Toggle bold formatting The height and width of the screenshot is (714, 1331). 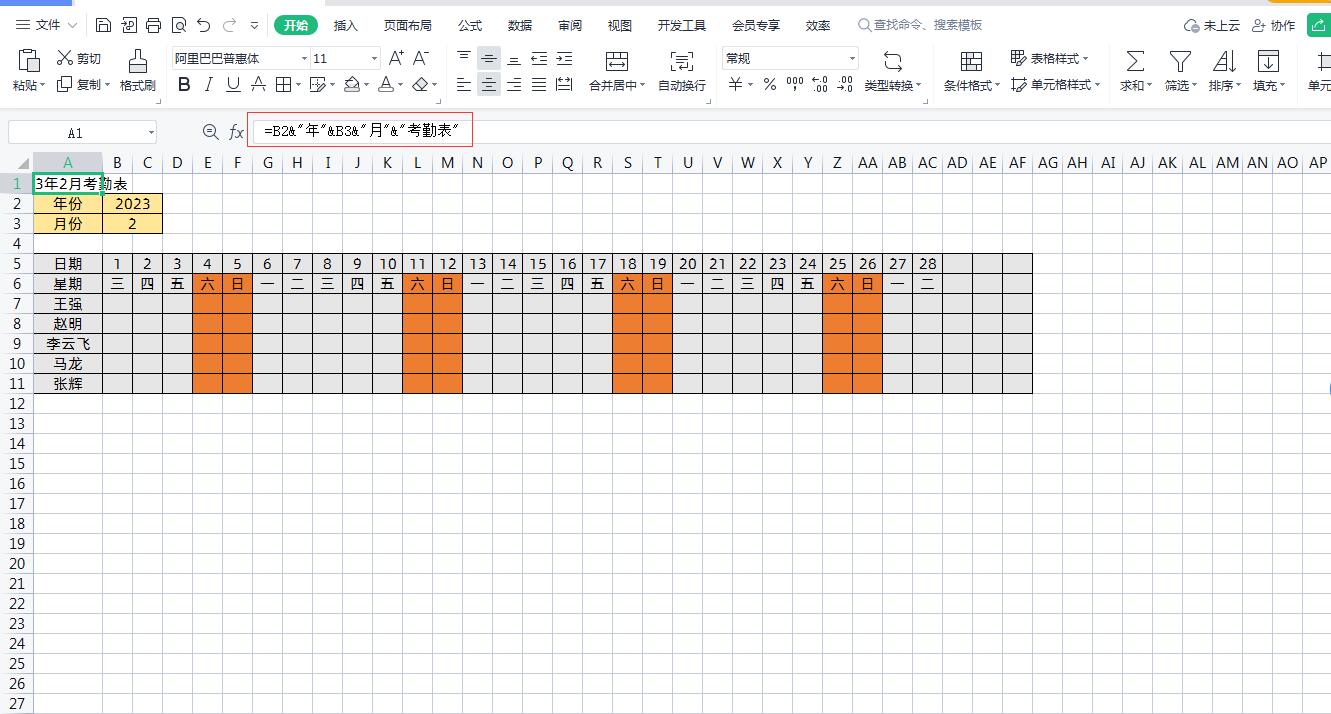(x=183, y=84)
